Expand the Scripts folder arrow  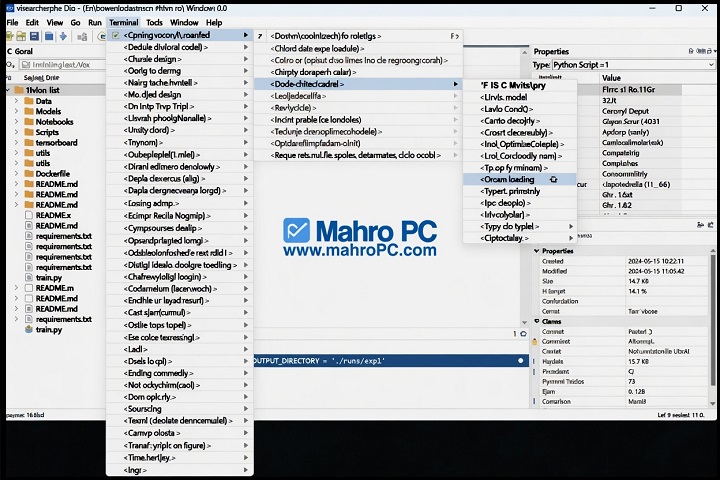(17, 132)
